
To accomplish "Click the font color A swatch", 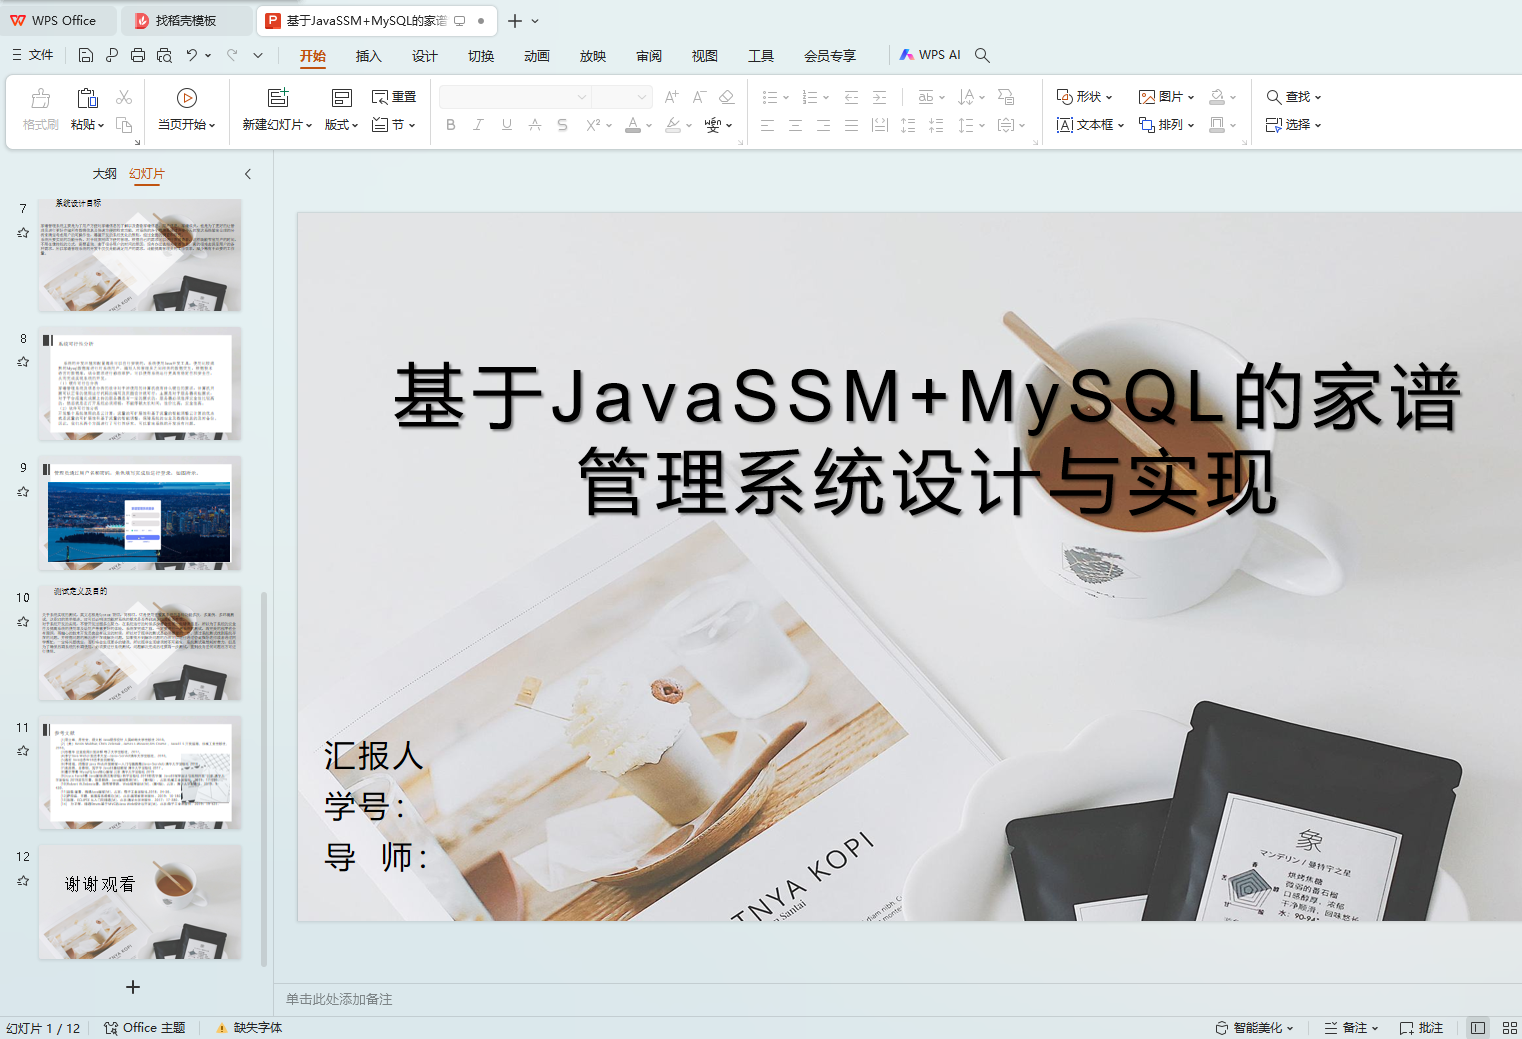I will 633,125.
